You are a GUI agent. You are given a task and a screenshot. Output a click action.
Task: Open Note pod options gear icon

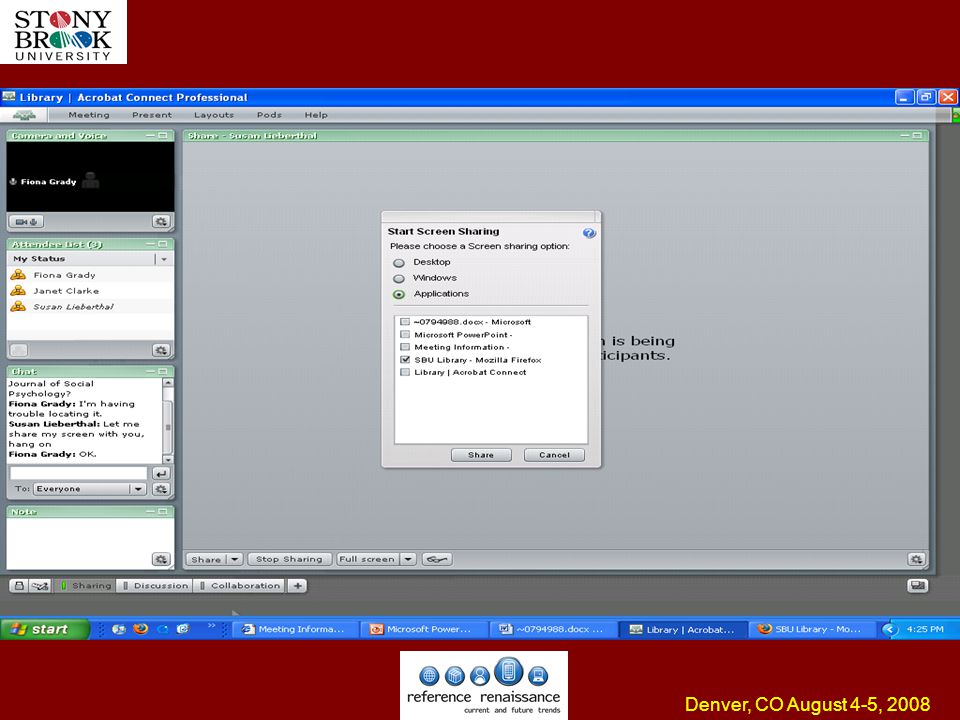coord(161,559)
